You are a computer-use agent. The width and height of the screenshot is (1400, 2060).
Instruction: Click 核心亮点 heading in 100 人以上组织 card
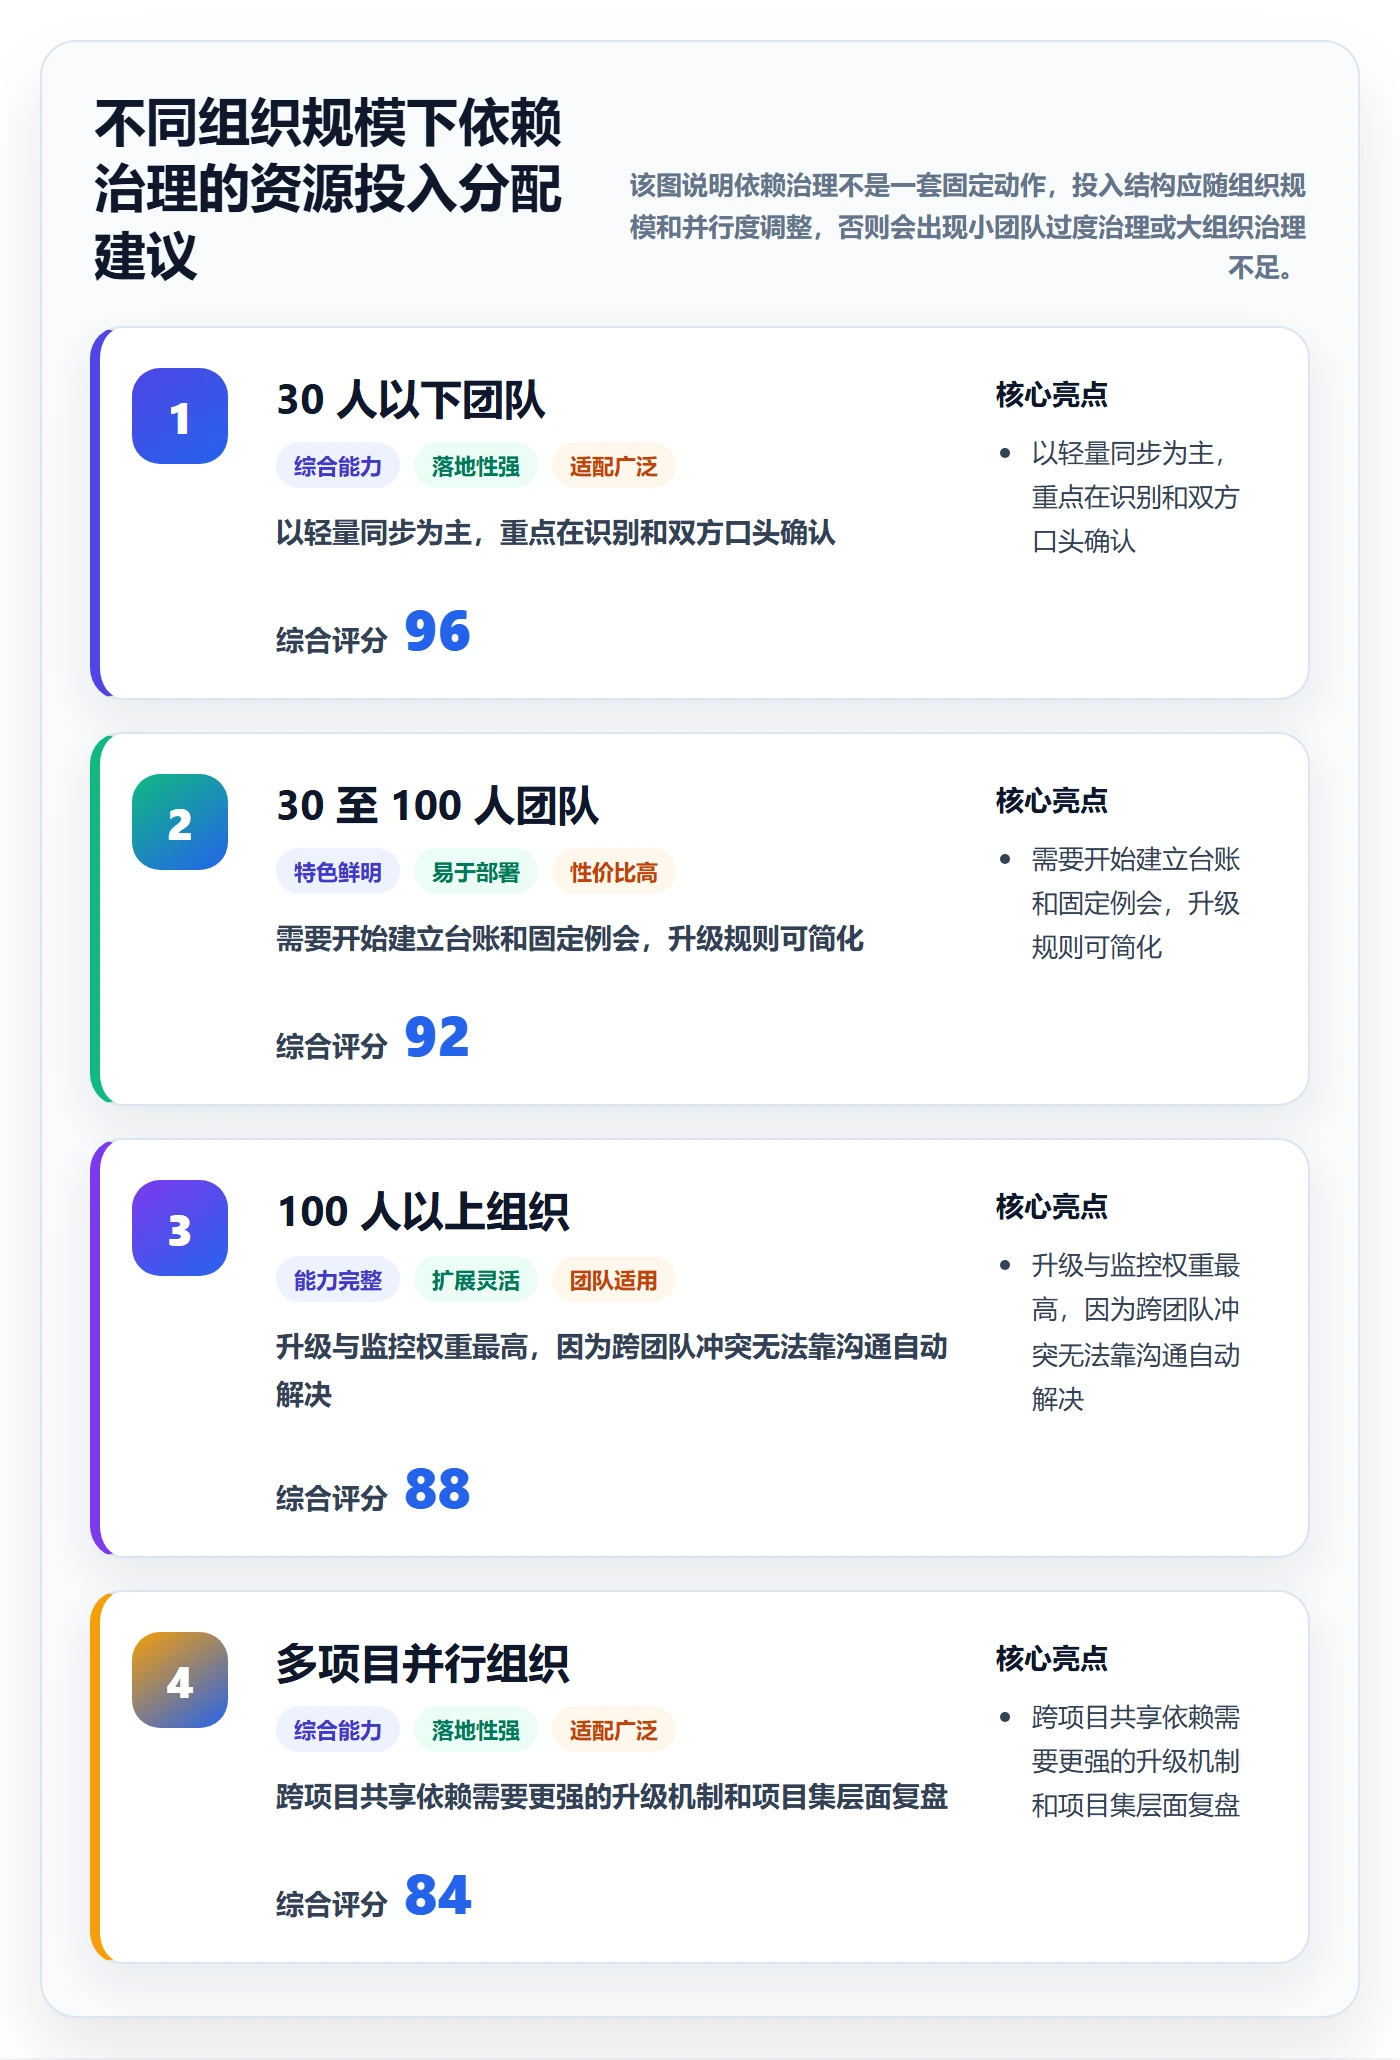(1052, 1207)
